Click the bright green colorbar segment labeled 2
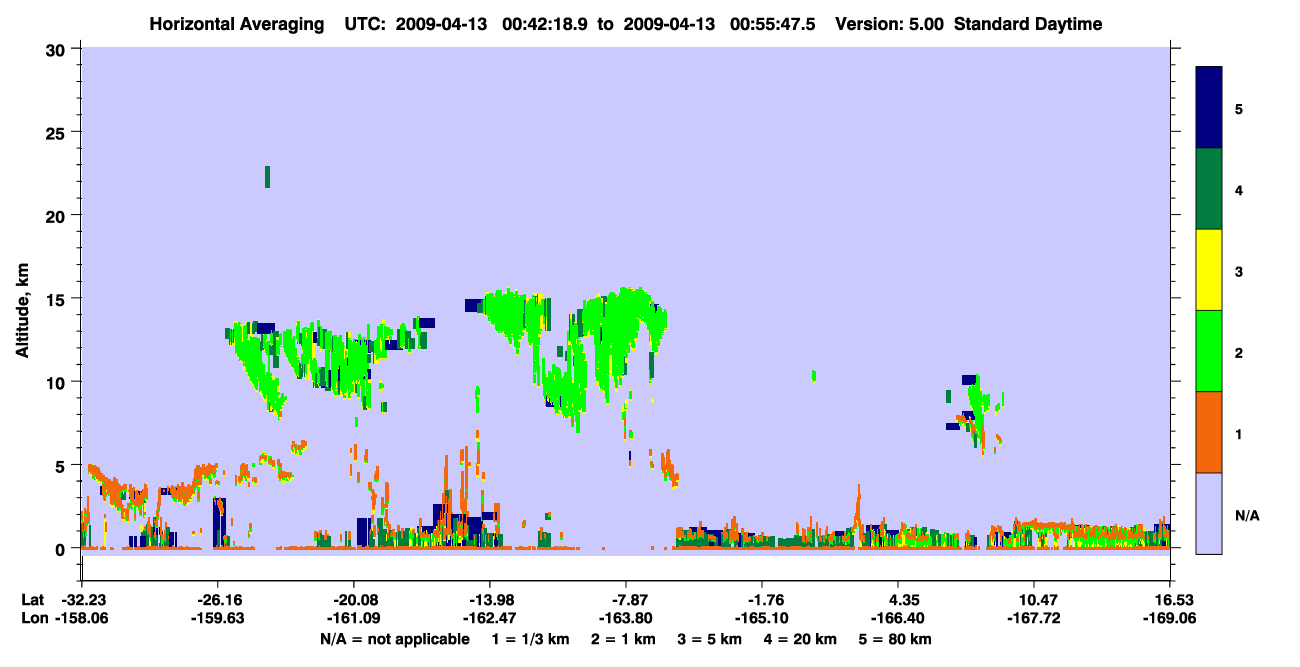The image size is (1300, 667). 1209,351
